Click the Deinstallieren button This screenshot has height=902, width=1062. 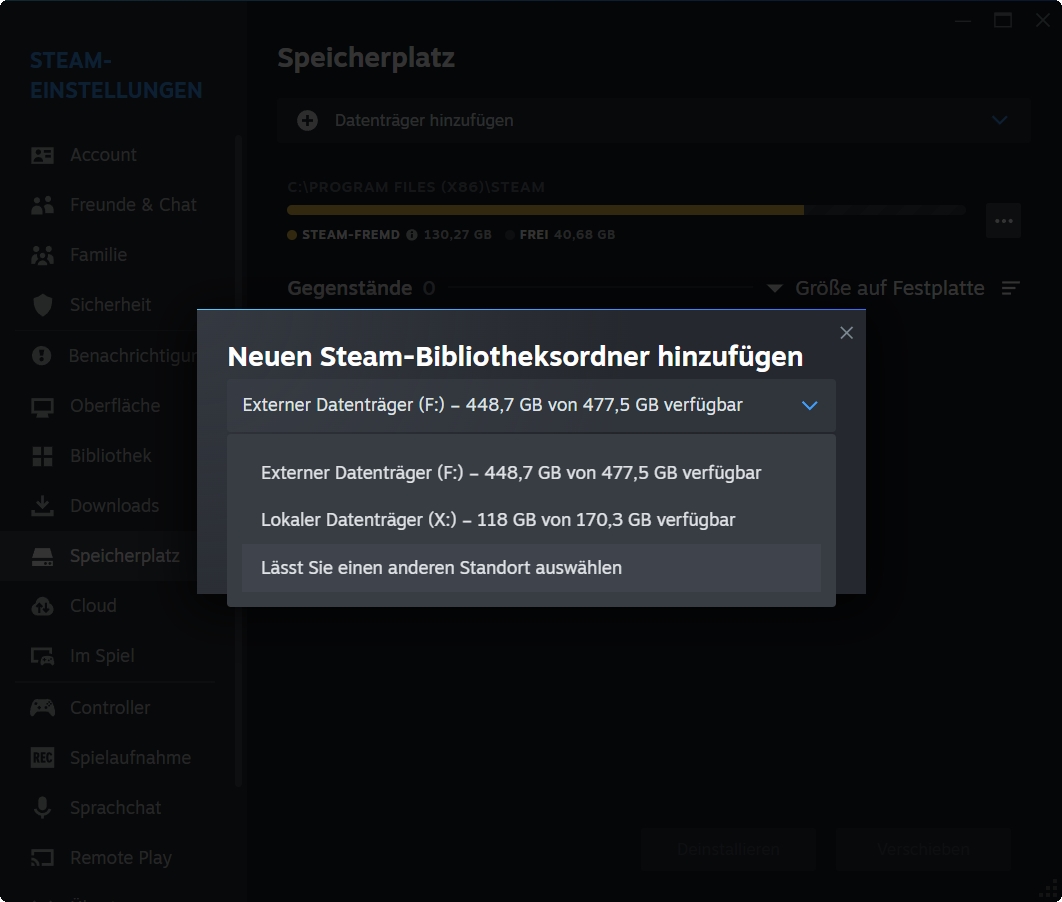click(728, 849)
